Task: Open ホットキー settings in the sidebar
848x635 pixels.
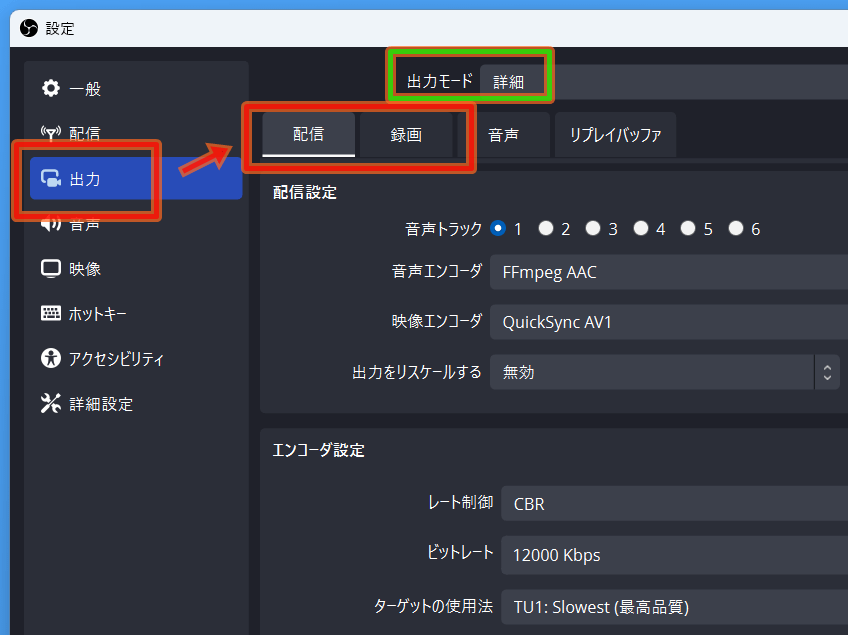Action: pyautogui.click(x=136, y=314)
